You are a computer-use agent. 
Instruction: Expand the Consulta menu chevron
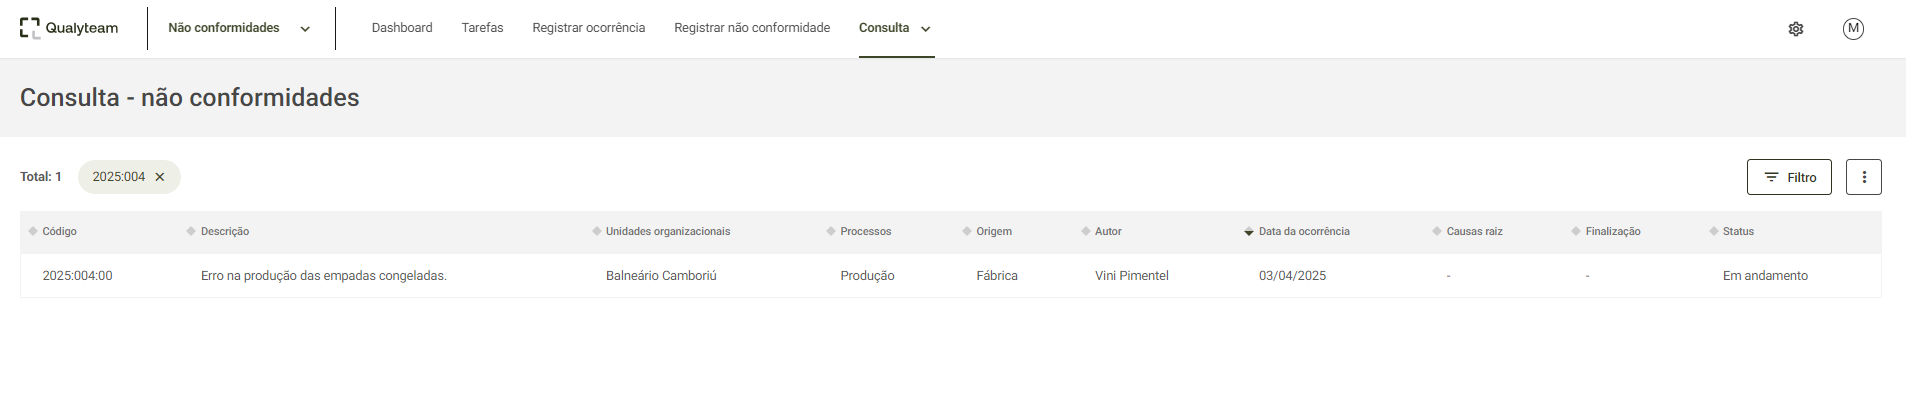pyautogui.click(x=926, y=29)
